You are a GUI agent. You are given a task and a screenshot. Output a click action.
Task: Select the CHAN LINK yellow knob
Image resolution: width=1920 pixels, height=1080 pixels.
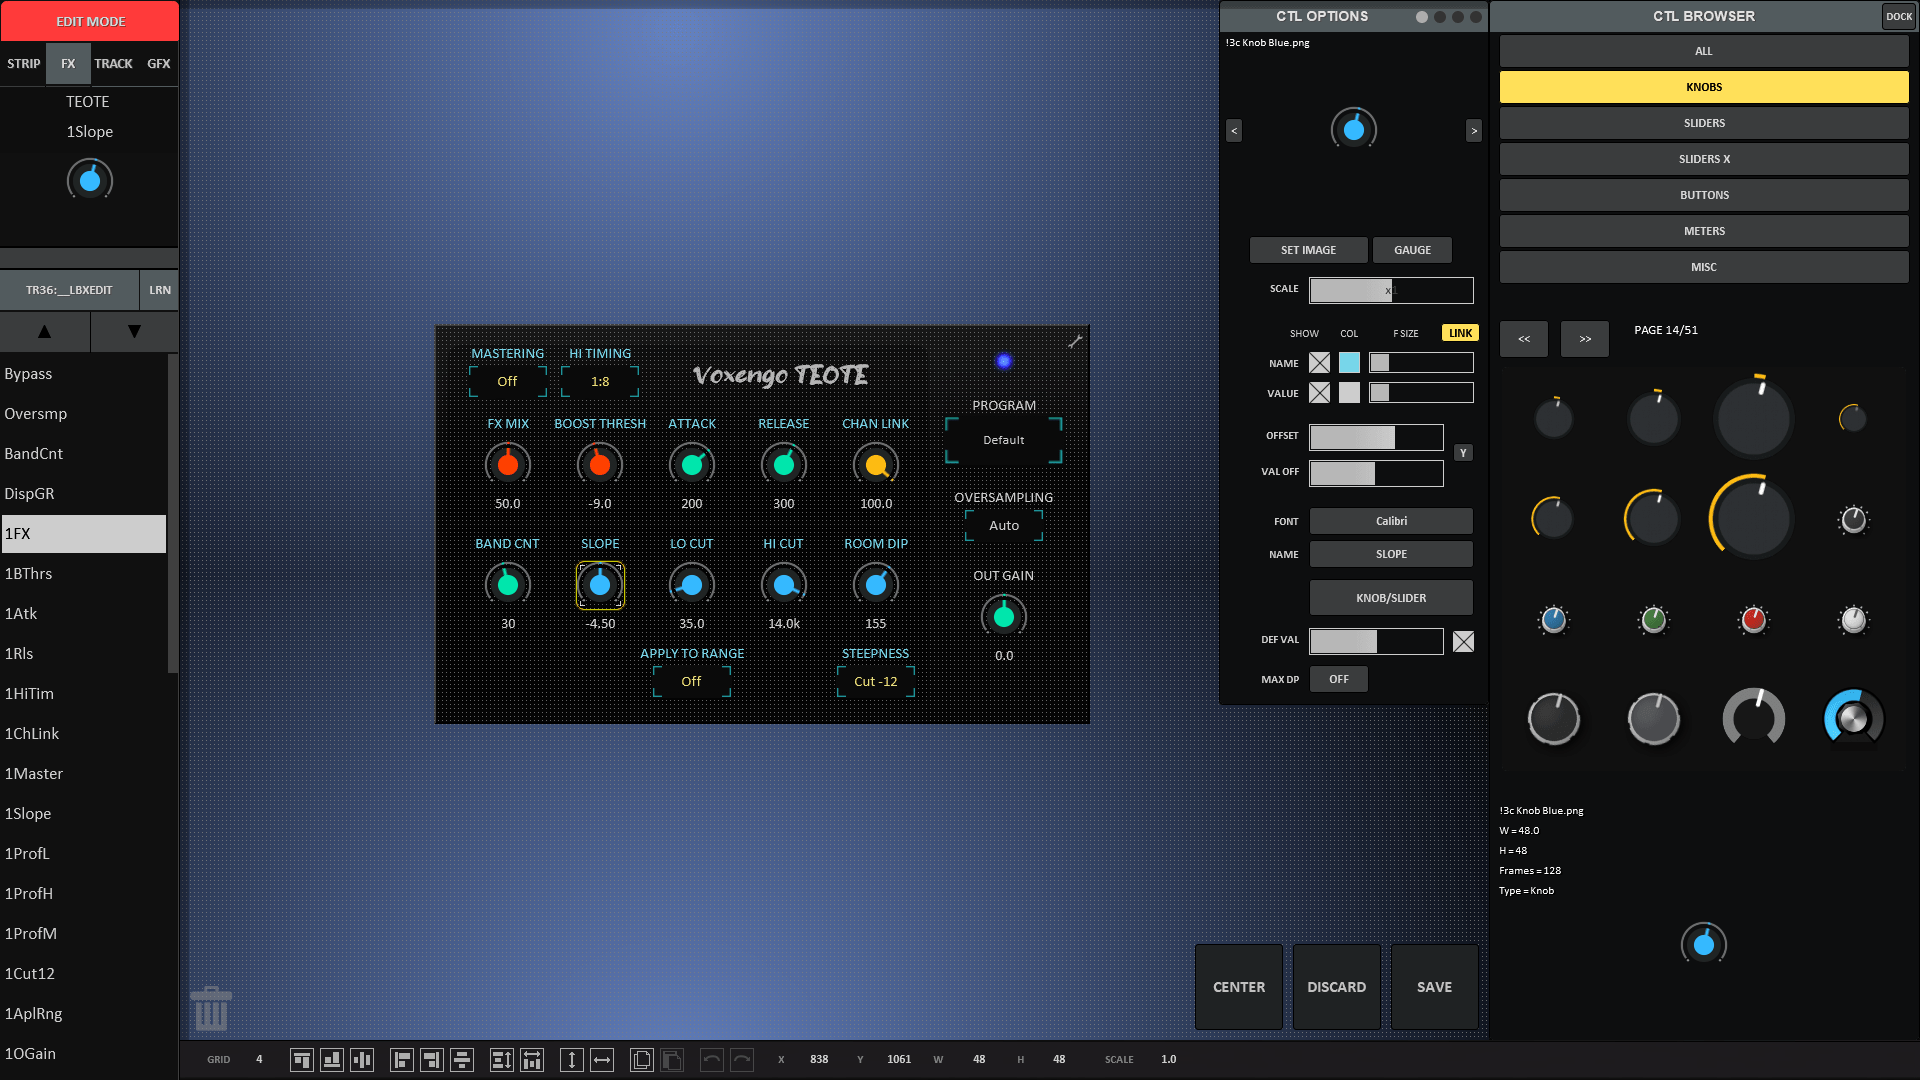[x=876, y=465]
